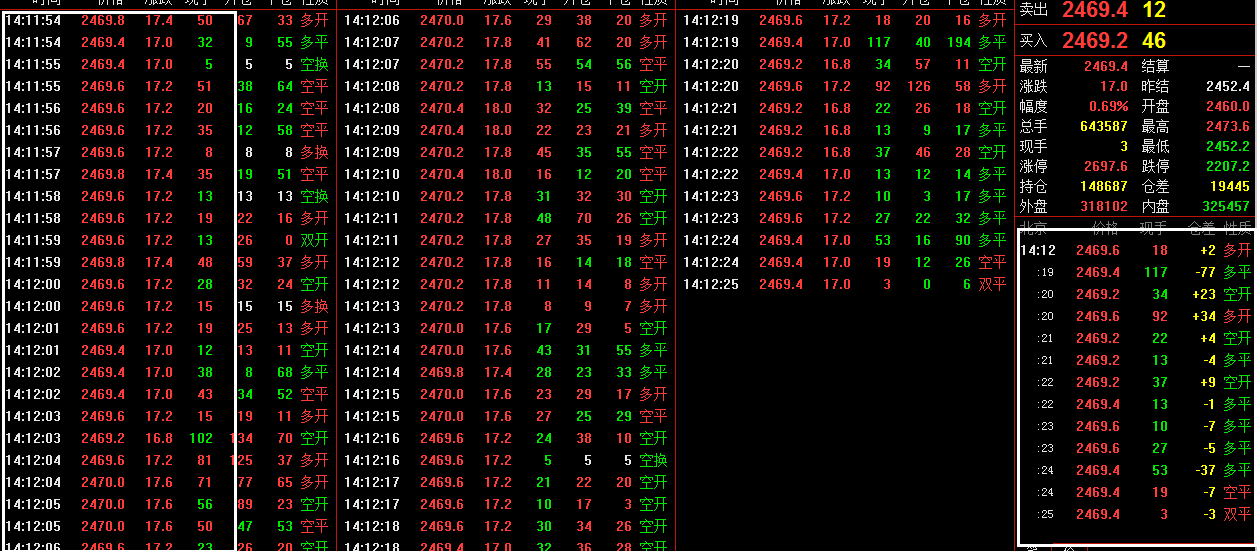
Task: Click the 昨结 previous settlement 2452.4
Action: click(x=1227, y=87)
